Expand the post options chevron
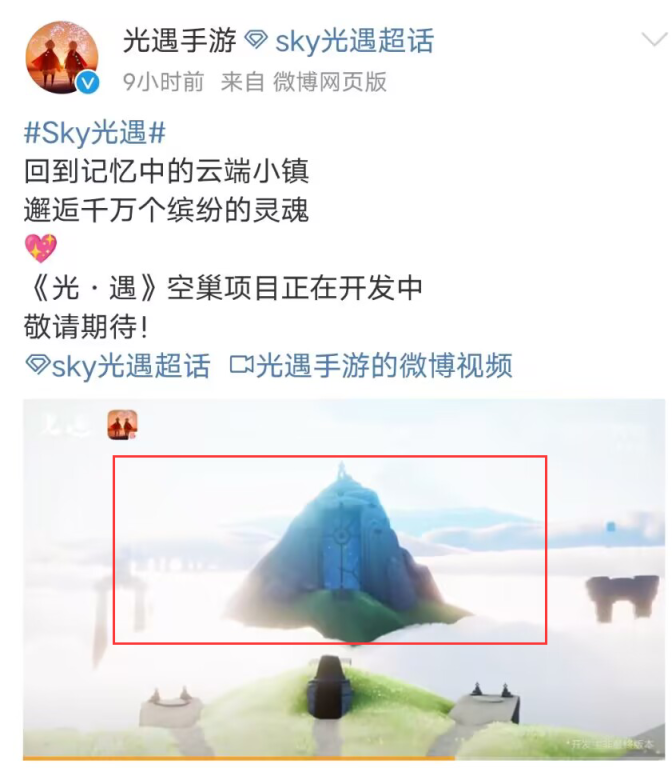Screen dimensions: 672x768 click(x=654, y=39)
